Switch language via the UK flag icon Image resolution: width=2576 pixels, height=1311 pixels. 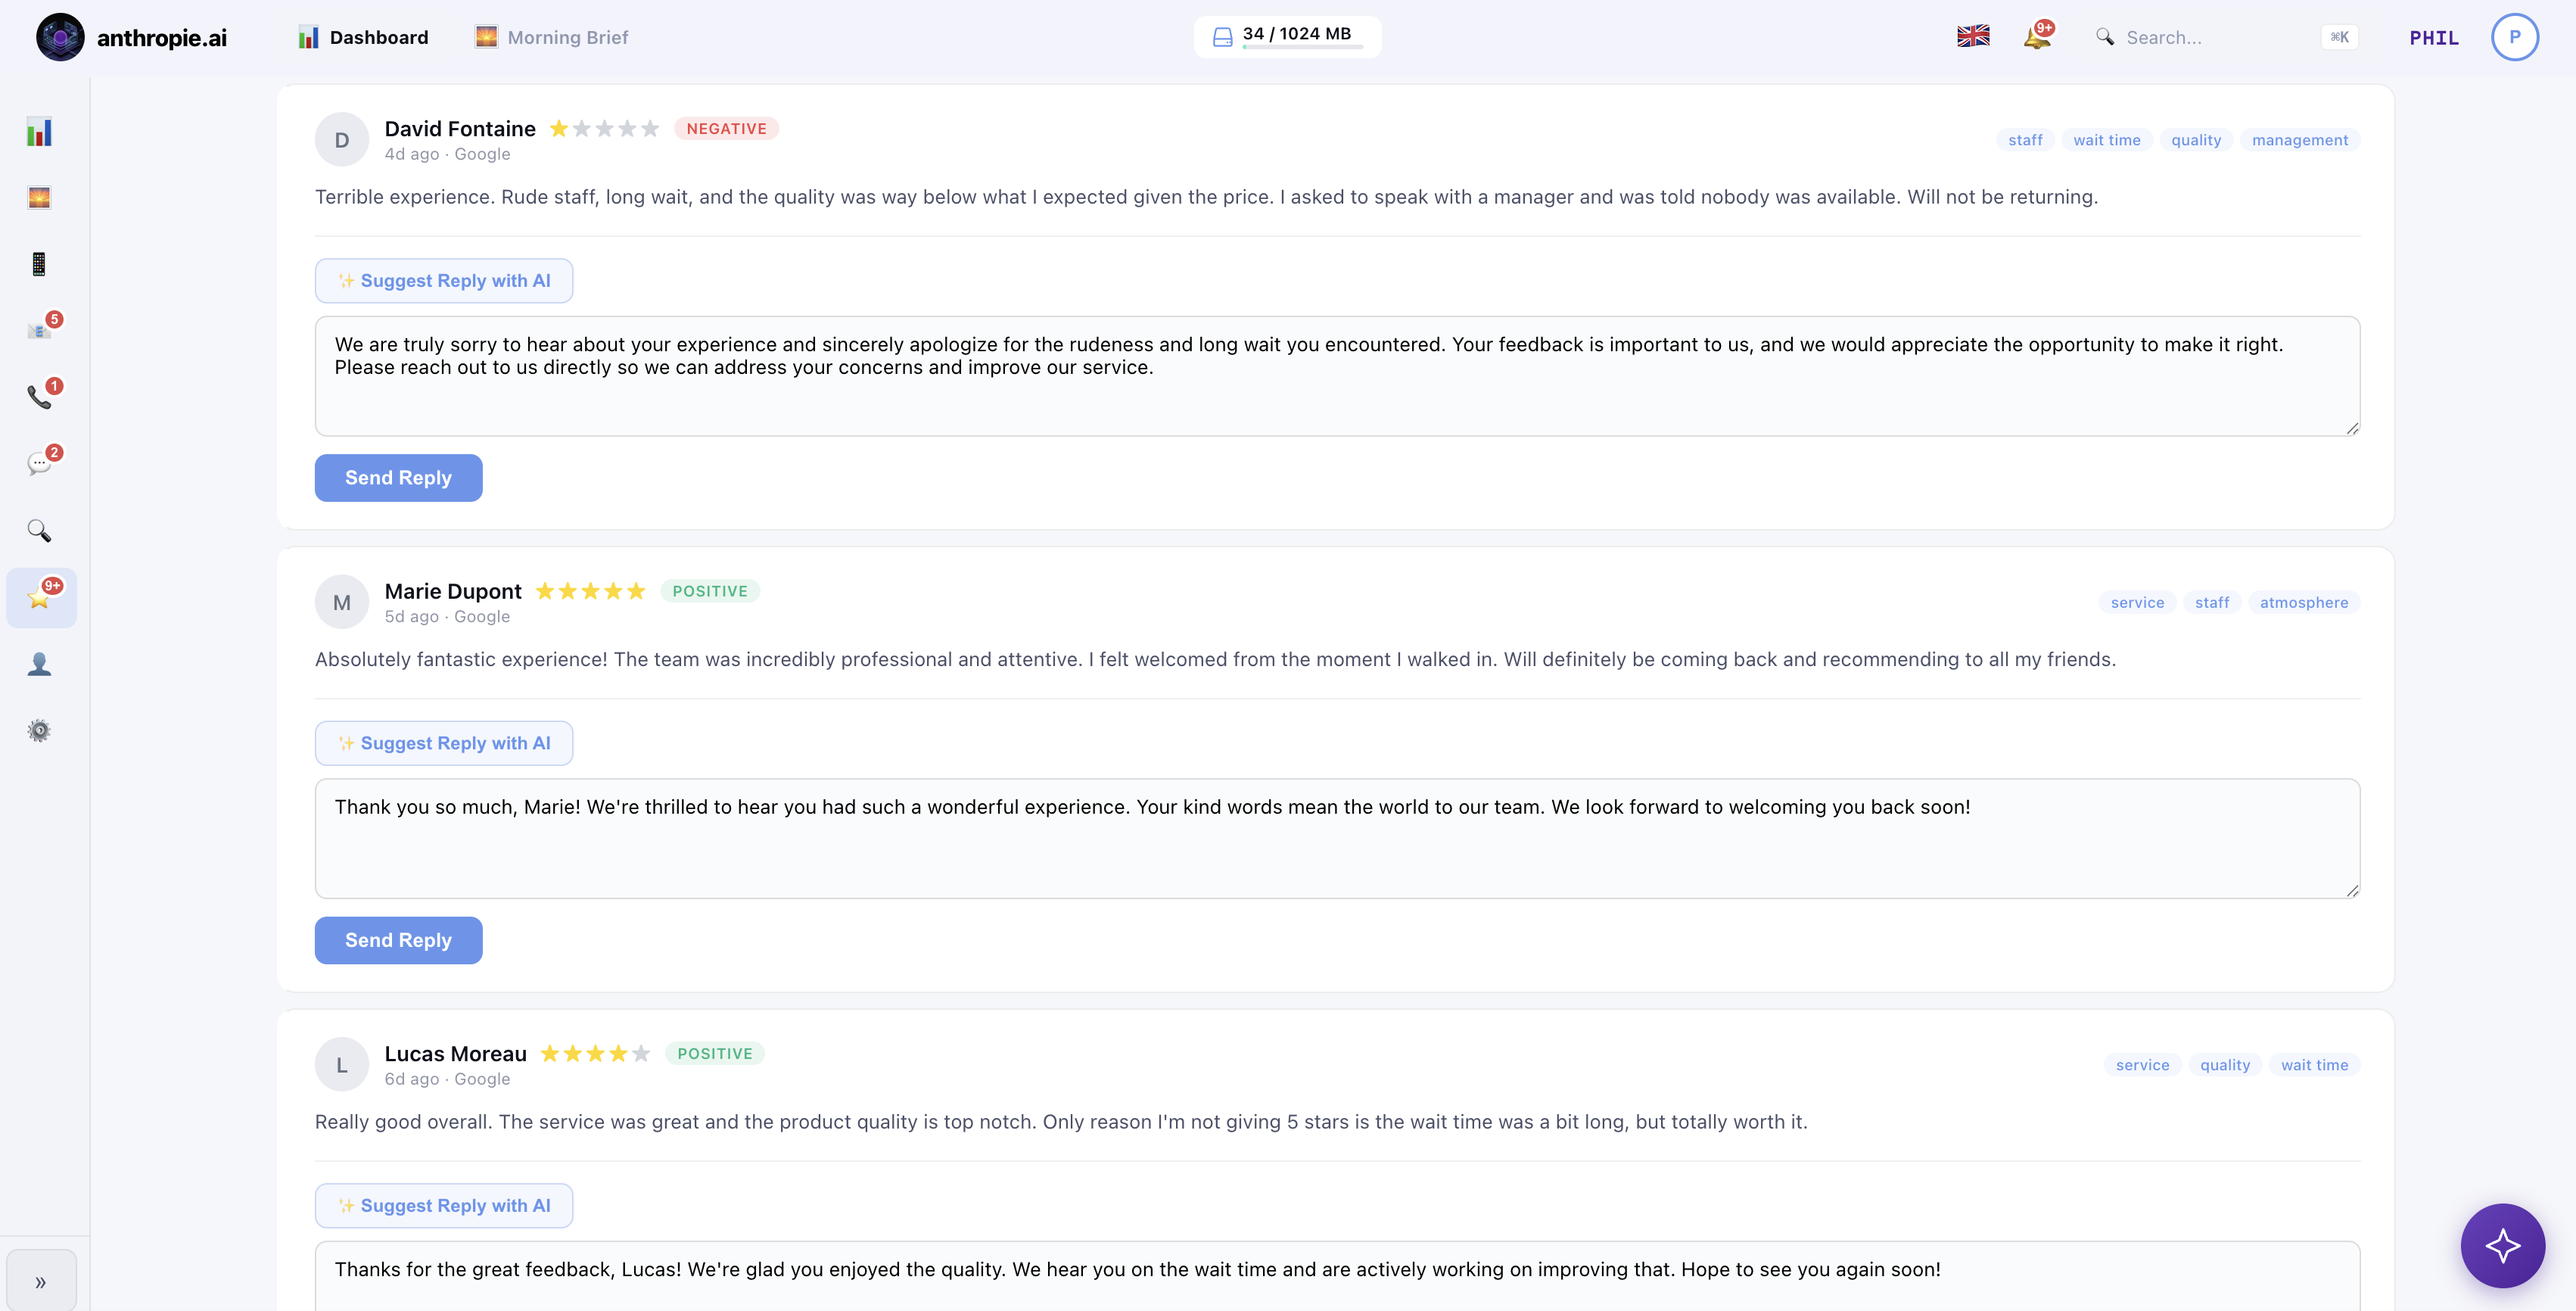click(x=1973, y=37)
